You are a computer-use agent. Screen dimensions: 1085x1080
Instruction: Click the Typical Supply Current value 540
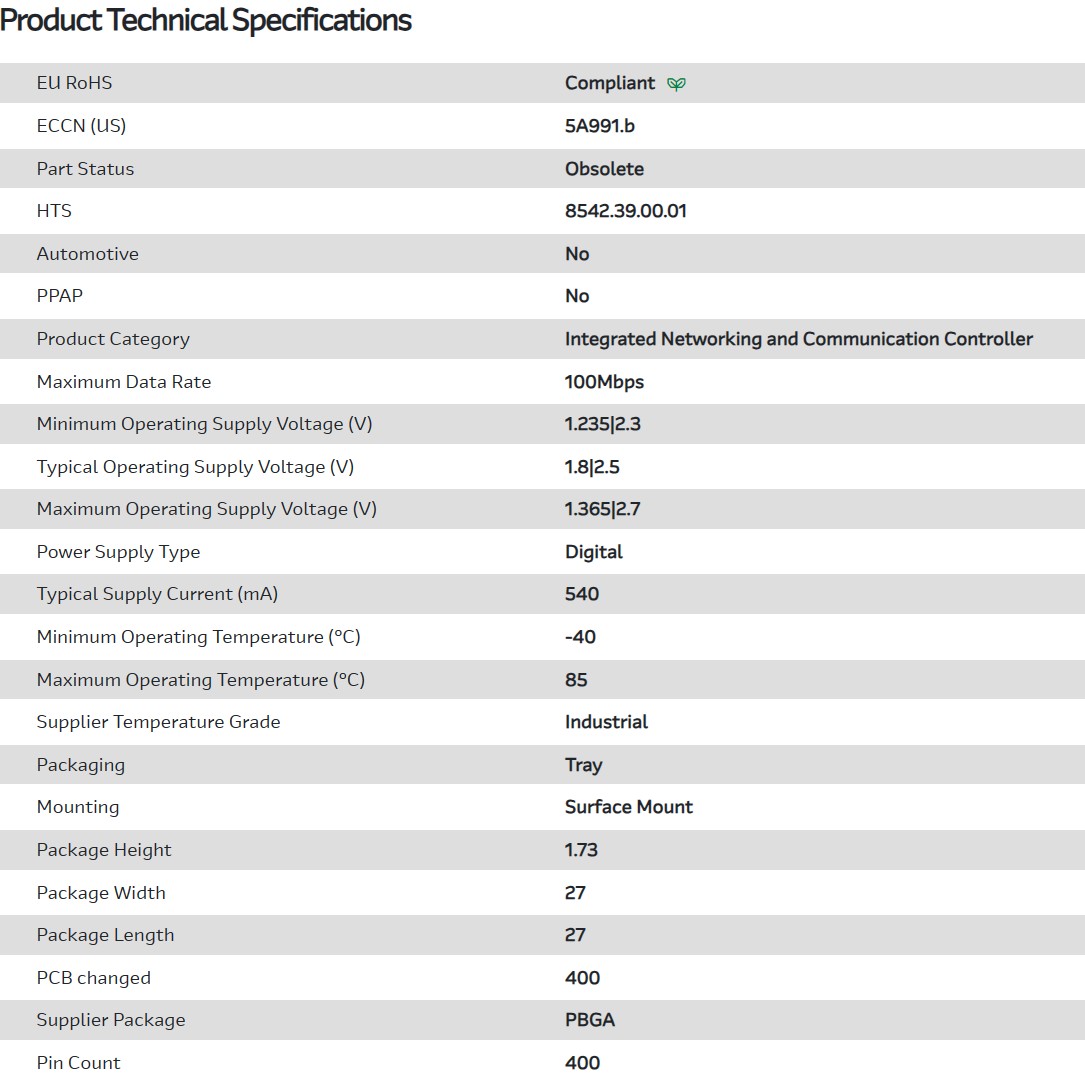tap(582, 594)
